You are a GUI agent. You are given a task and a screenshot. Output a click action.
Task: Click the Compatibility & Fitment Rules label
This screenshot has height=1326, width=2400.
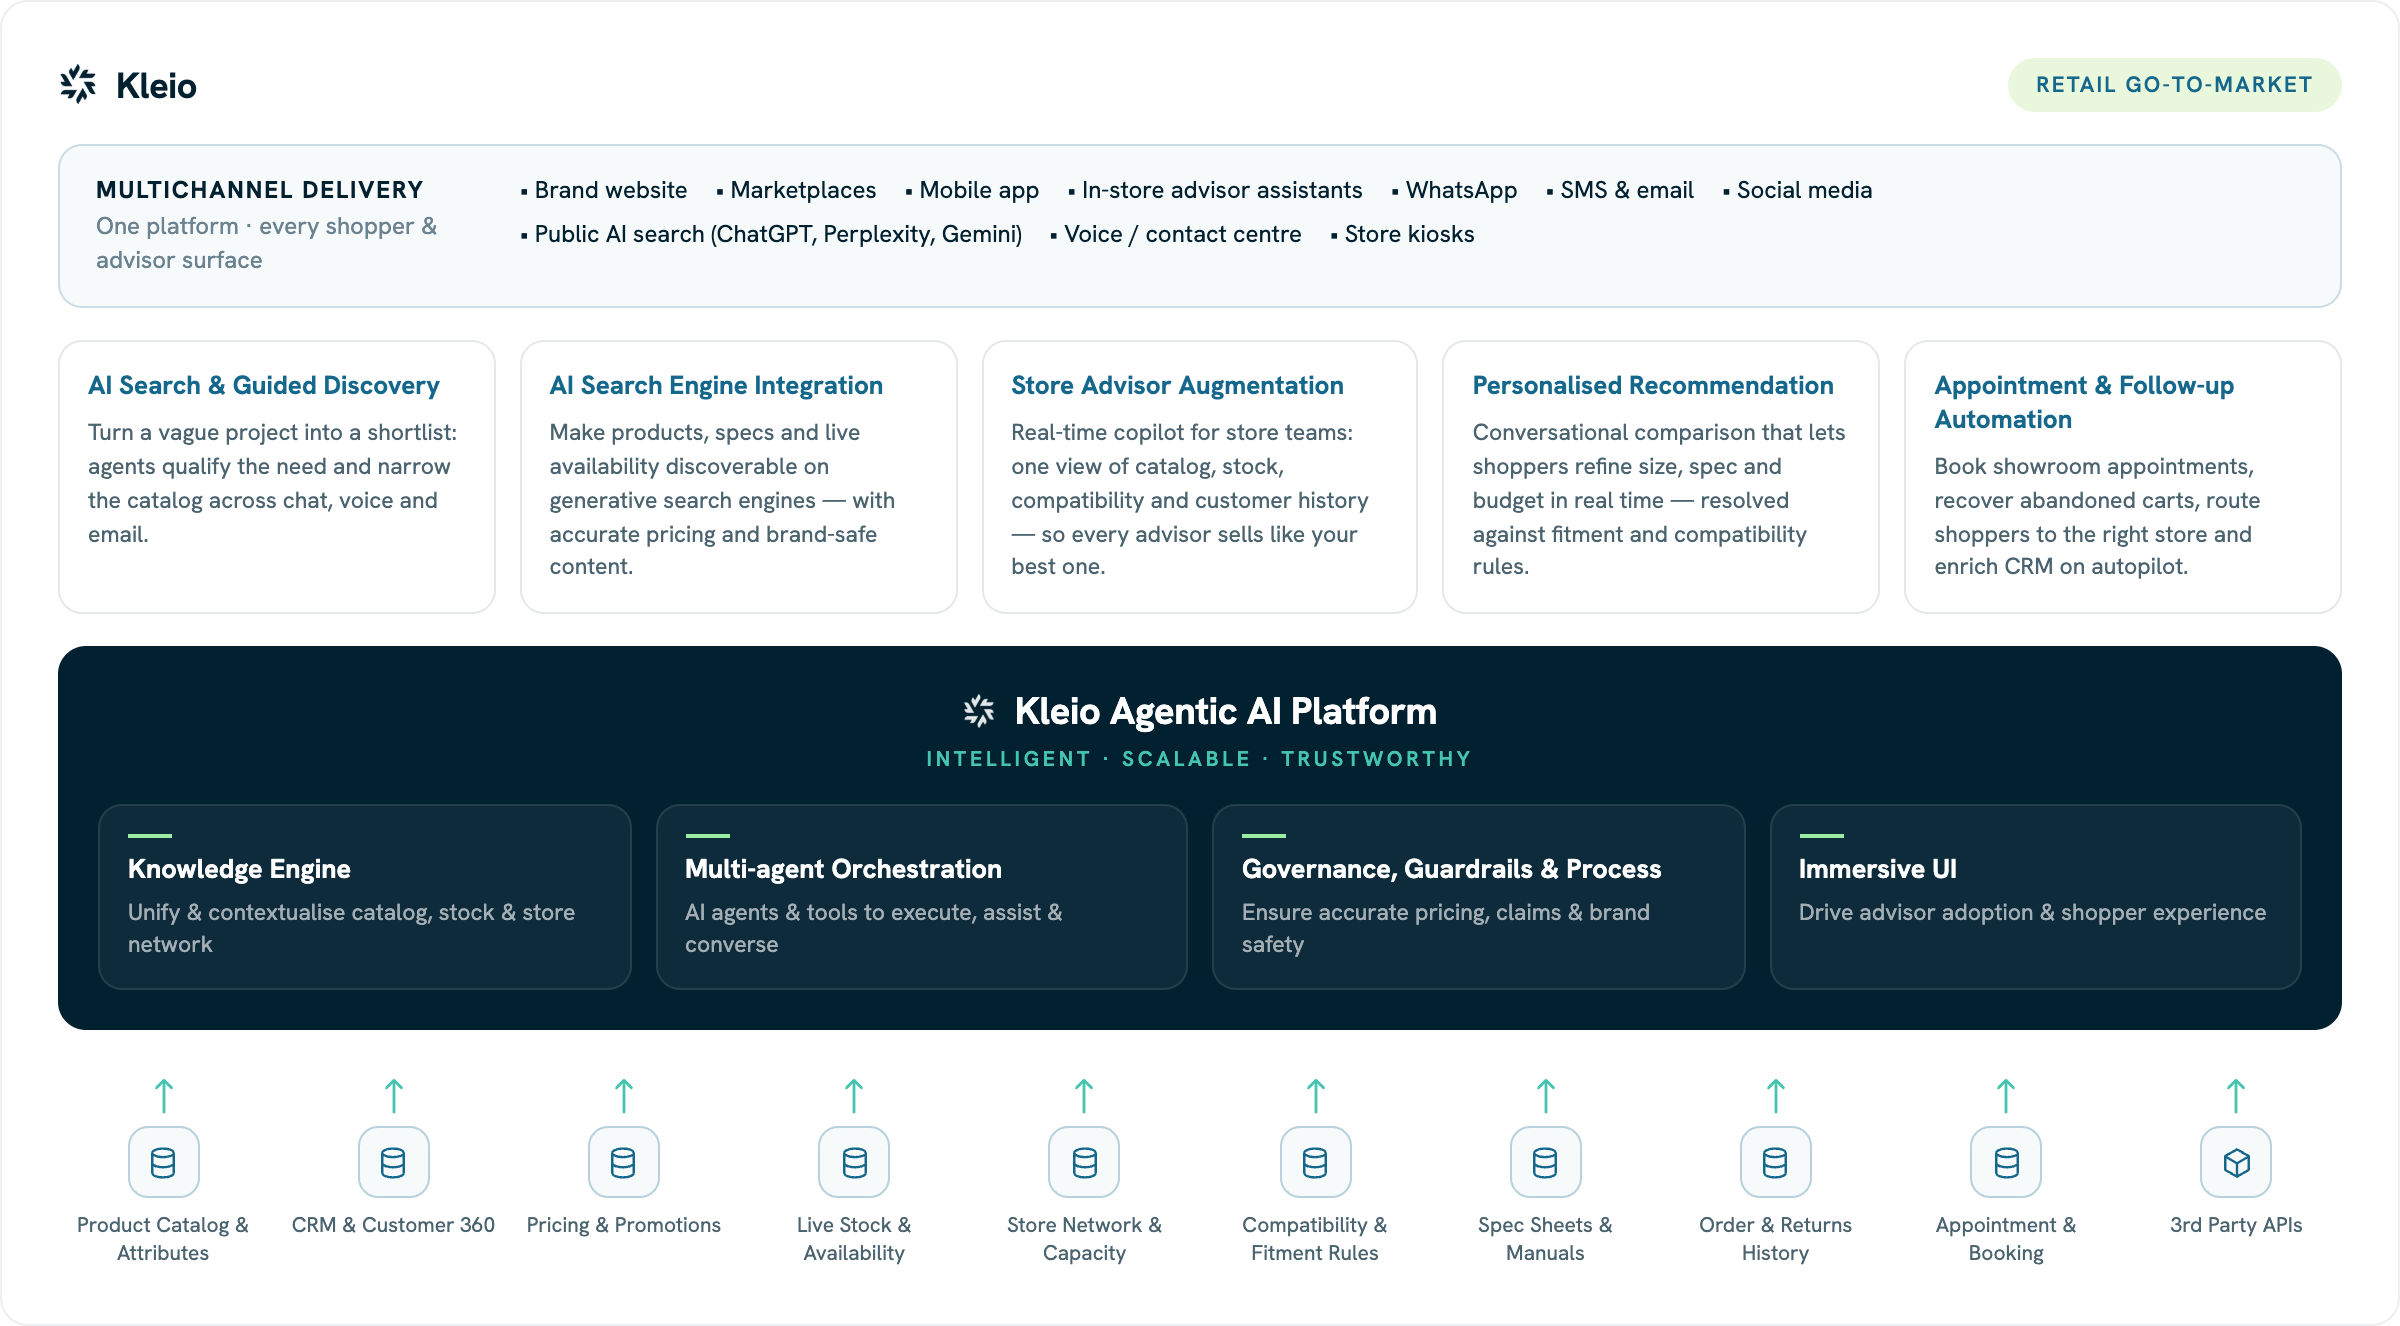[x=1315, y=1239]
